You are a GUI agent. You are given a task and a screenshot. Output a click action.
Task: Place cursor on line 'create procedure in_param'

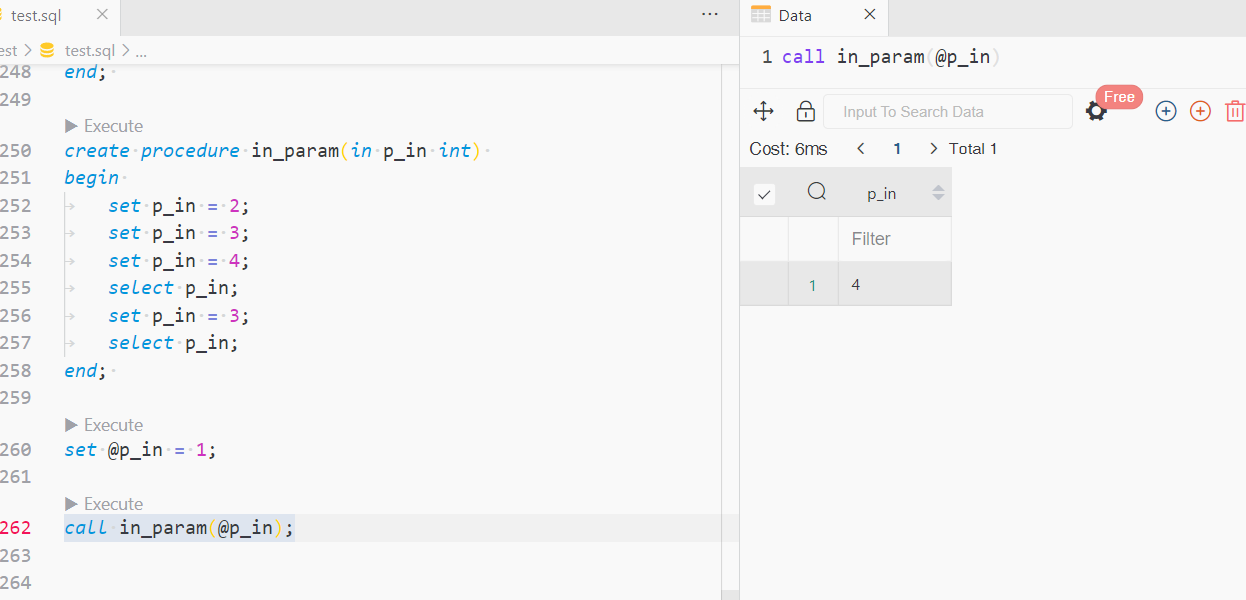click(x=272, y=151)
